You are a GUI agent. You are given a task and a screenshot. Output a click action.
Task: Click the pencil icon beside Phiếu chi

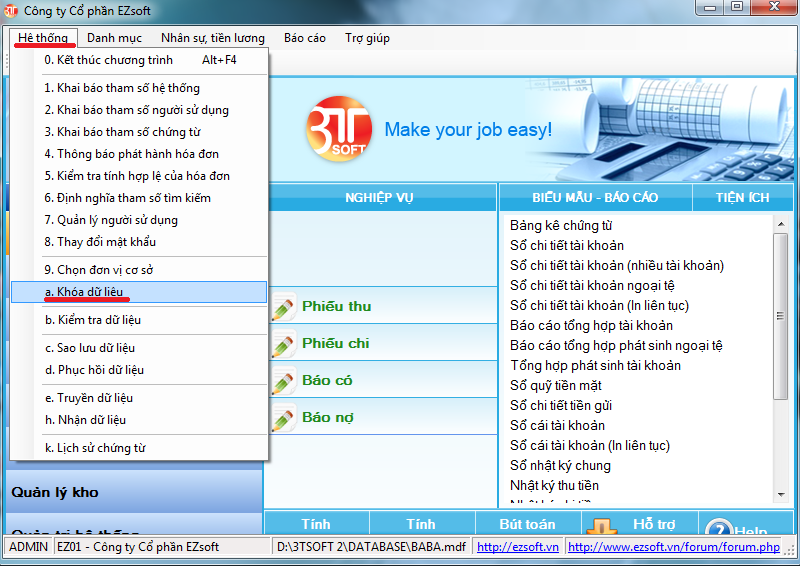(x=281, y=344)
